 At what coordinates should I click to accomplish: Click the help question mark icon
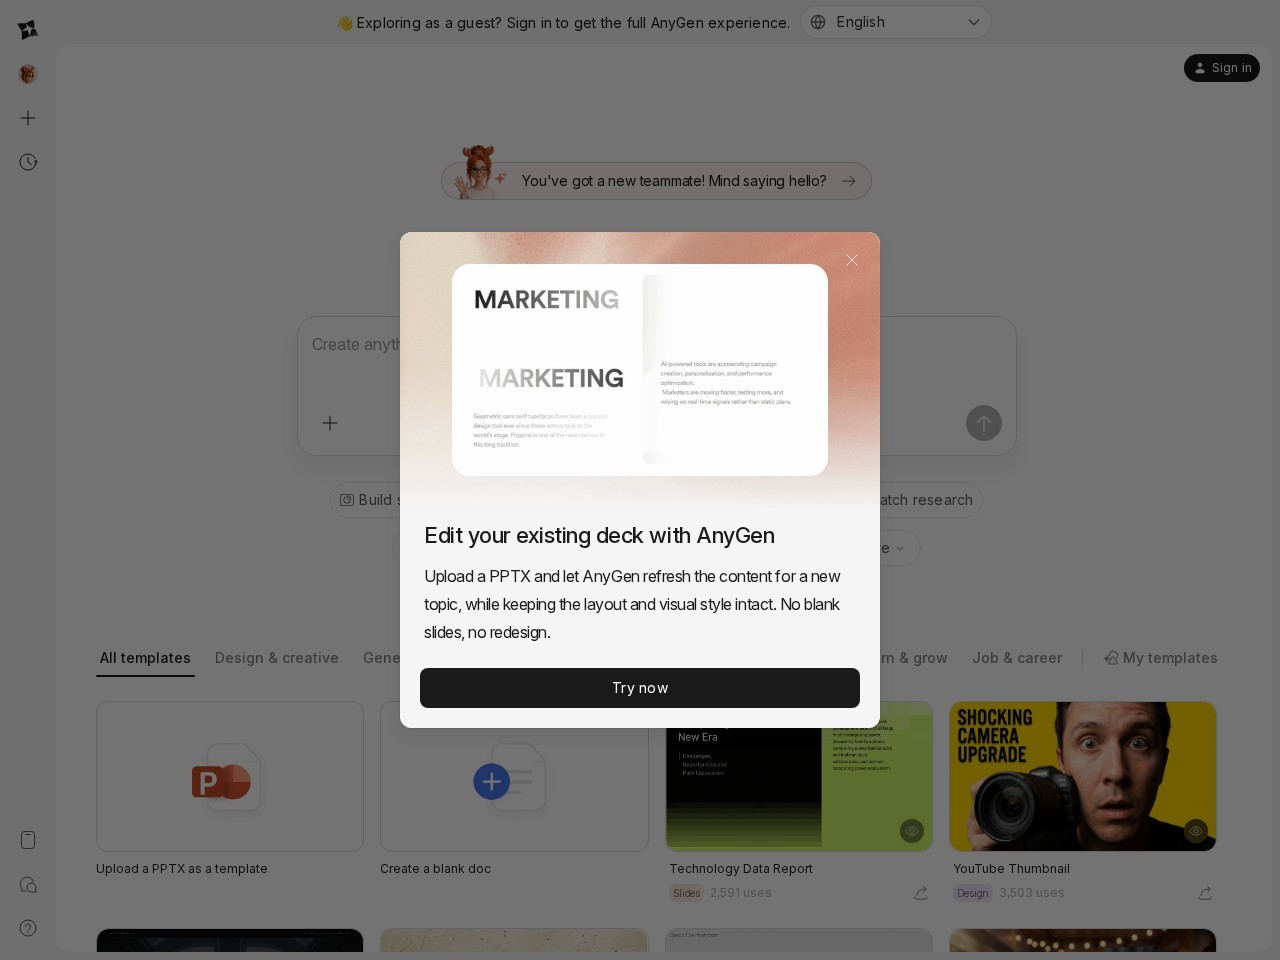coord(28,928)
